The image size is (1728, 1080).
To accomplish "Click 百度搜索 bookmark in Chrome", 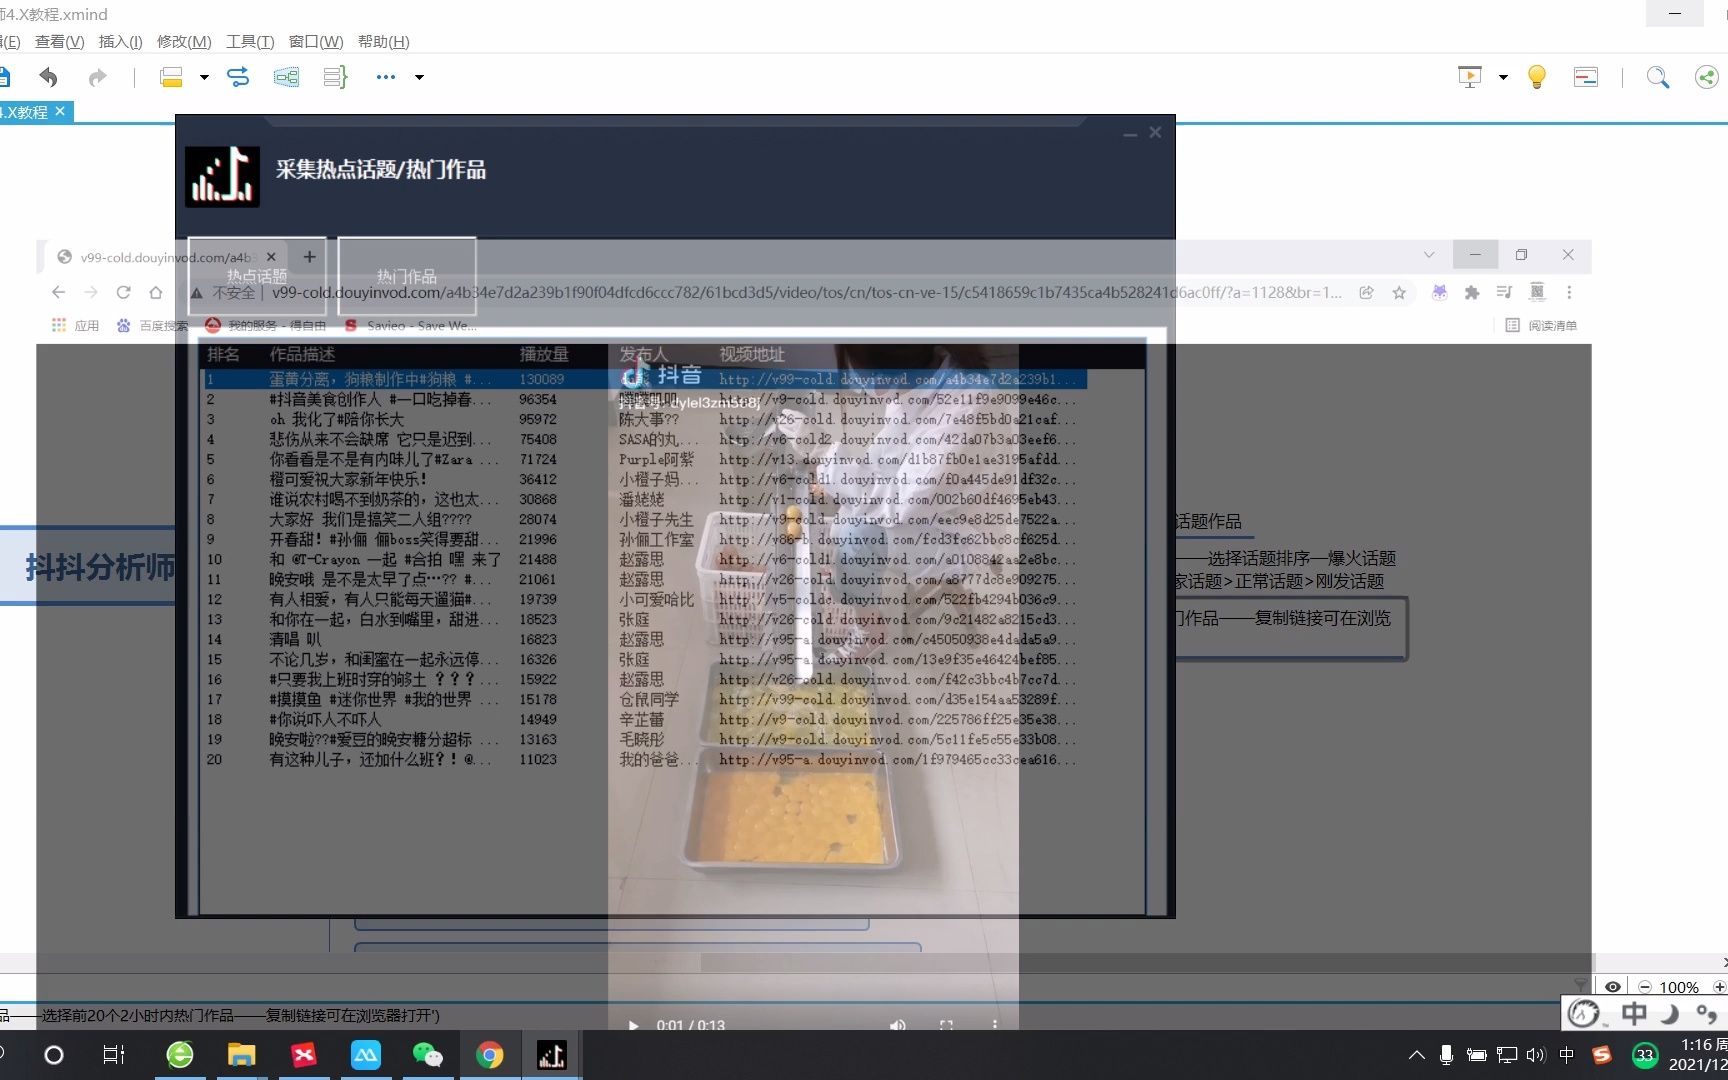I will [x=153, y=325].
